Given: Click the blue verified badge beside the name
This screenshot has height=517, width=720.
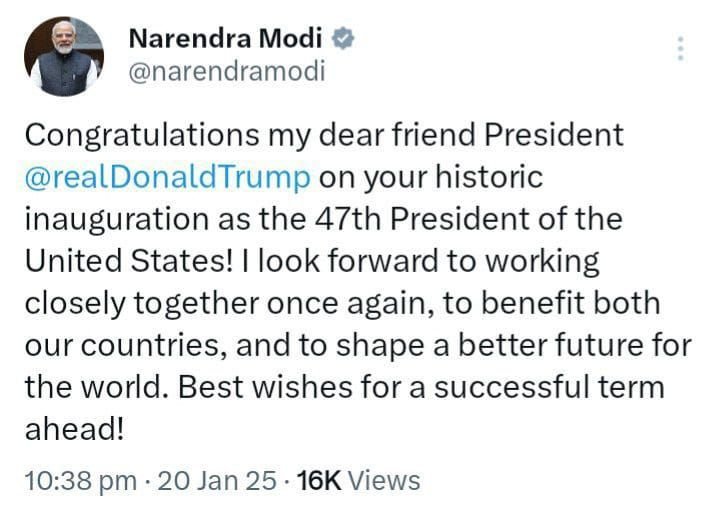Looking at the screenshot, I should [345, 38].
